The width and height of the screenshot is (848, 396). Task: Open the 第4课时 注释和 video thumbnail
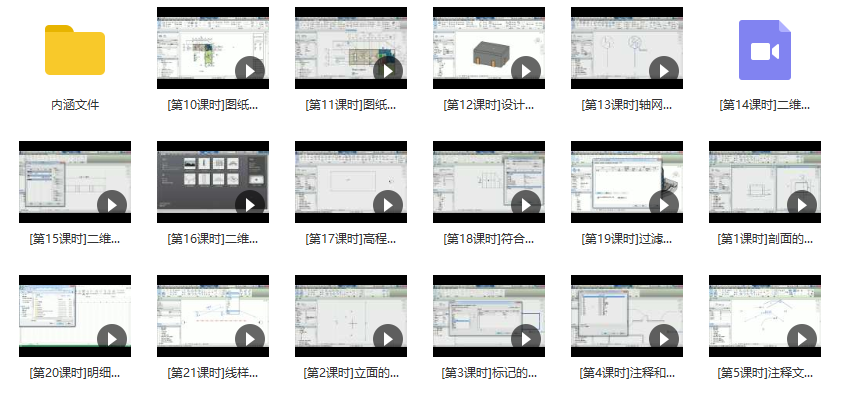(x=627, y=316)
